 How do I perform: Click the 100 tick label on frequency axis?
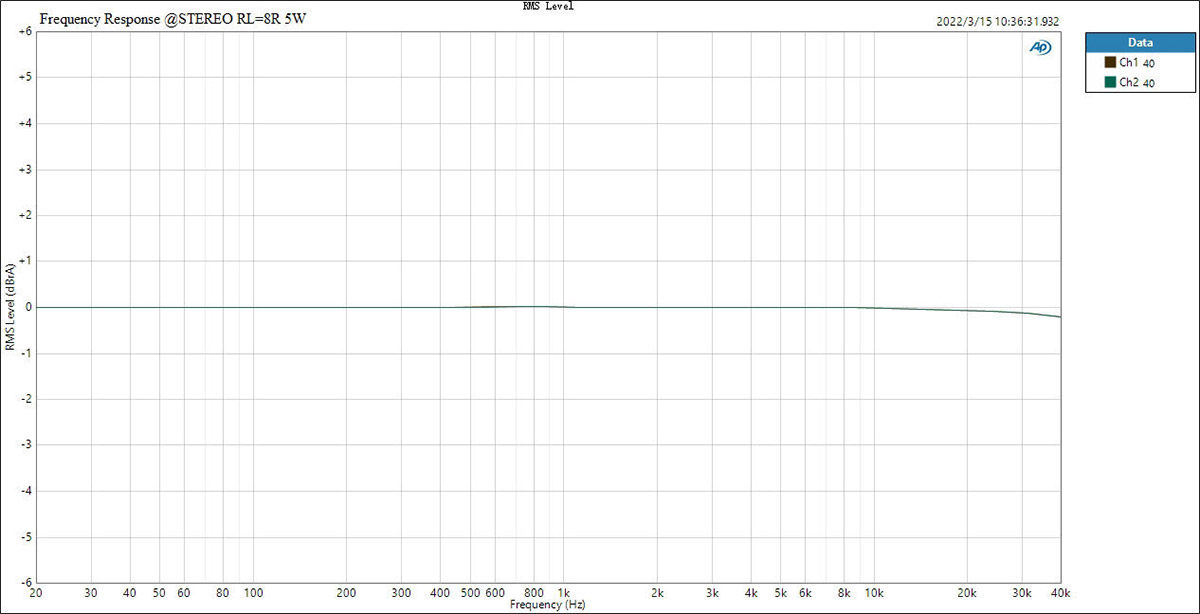[x=253, y=593]
